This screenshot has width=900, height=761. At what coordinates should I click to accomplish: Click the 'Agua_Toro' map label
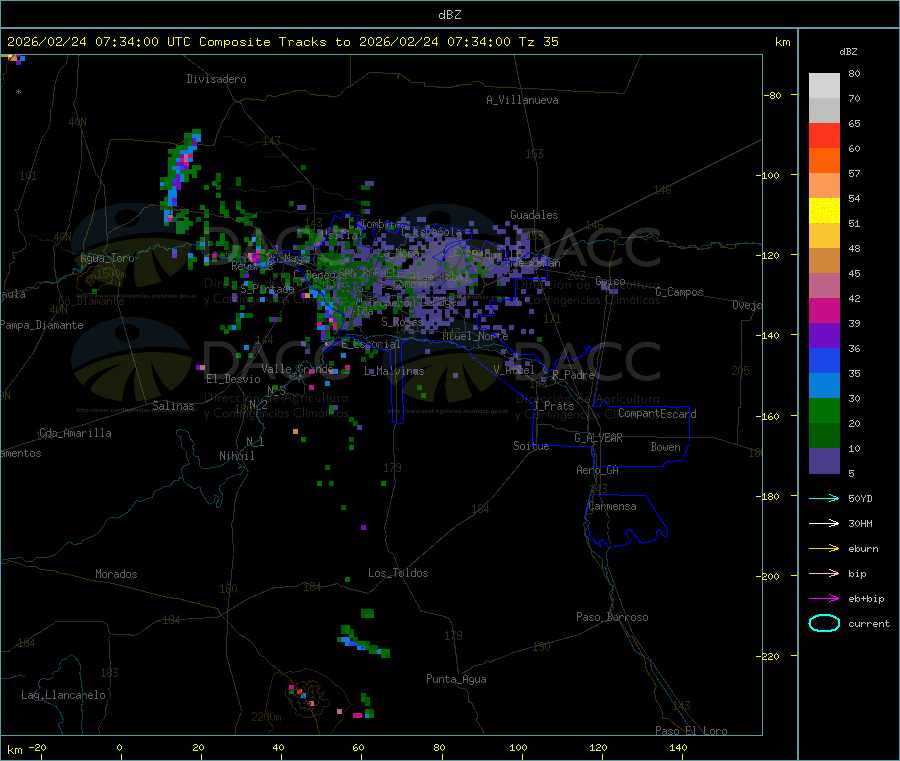coord(107,258)
